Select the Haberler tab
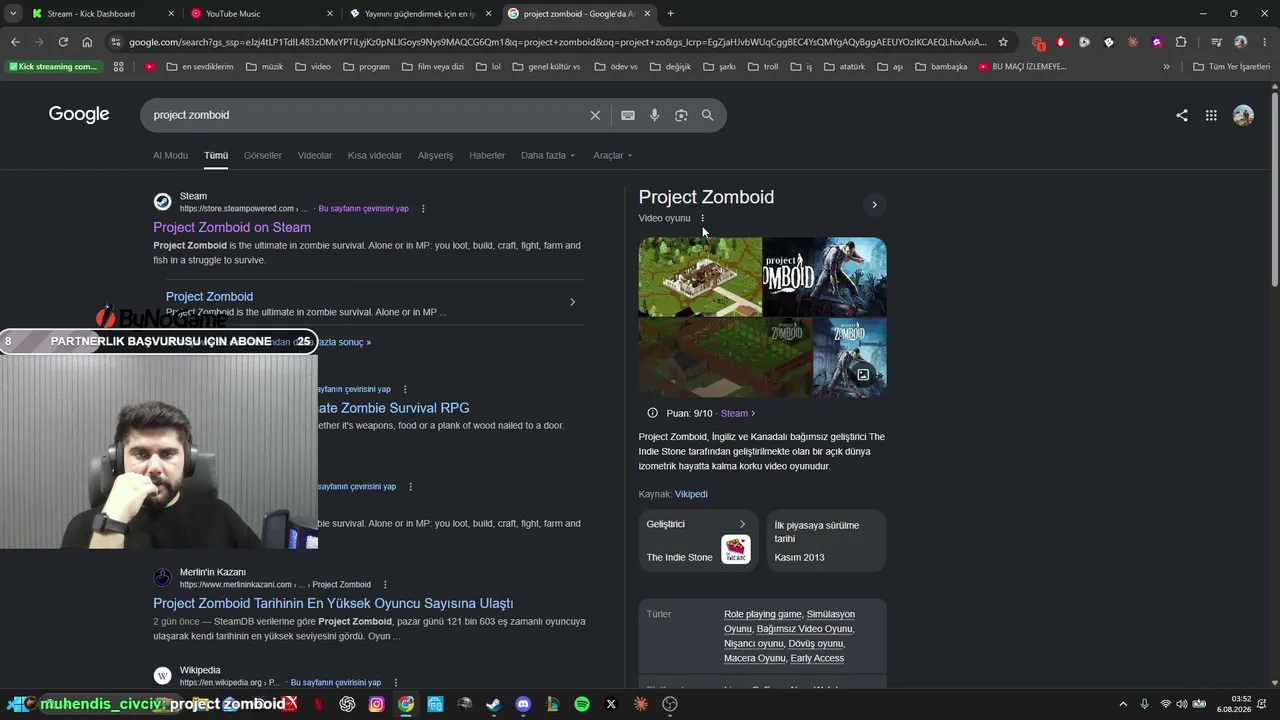Screen dimensions: 1280x720 [x=487, y=156]
